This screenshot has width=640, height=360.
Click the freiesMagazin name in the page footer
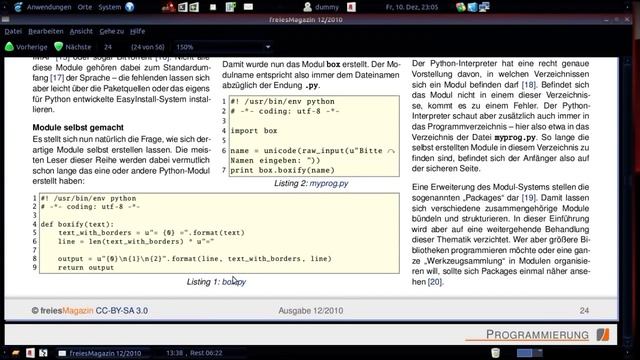pyautogui.click(x=67, y=311)
